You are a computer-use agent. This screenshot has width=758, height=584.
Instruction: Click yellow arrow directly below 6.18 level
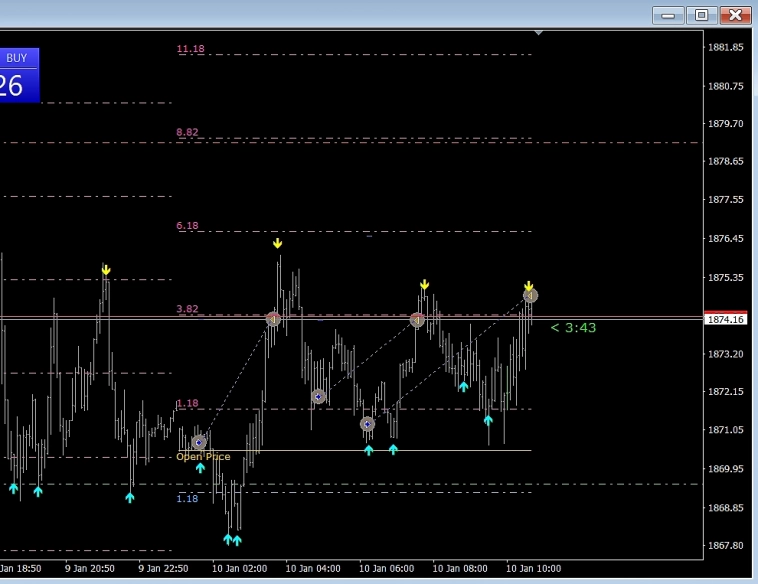[x=277, y=243]
